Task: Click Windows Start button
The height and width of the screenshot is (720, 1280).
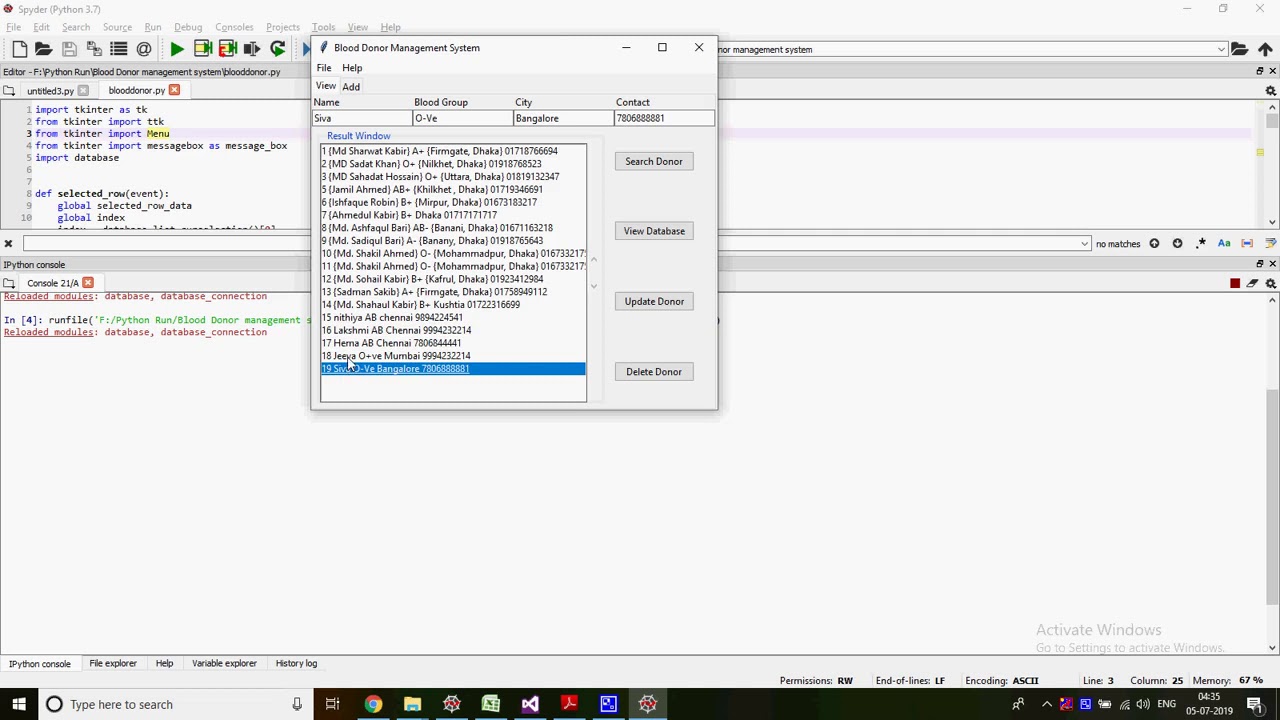Action: coord(19,704)
